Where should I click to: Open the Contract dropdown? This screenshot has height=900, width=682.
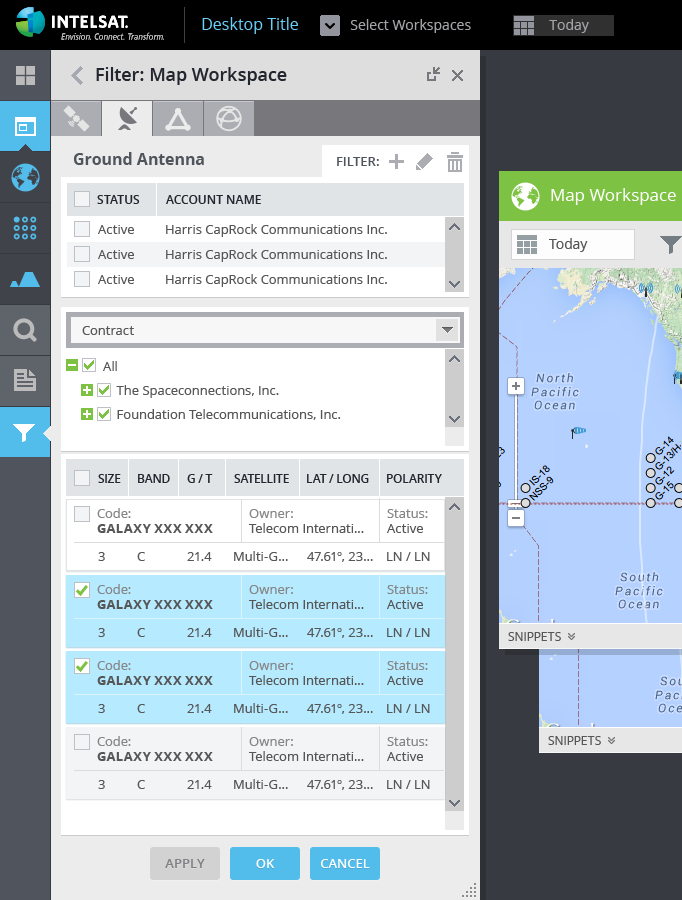pos(265,330)
